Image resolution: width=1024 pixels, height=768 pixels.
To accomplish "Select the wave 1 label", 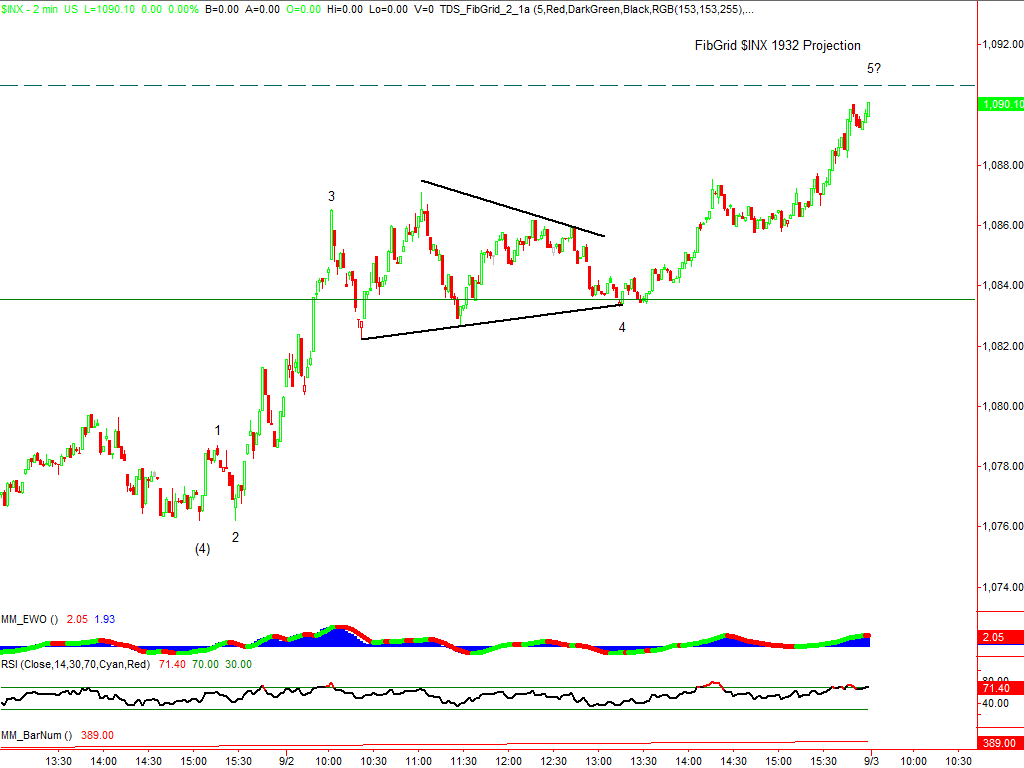I will (217, 430).
